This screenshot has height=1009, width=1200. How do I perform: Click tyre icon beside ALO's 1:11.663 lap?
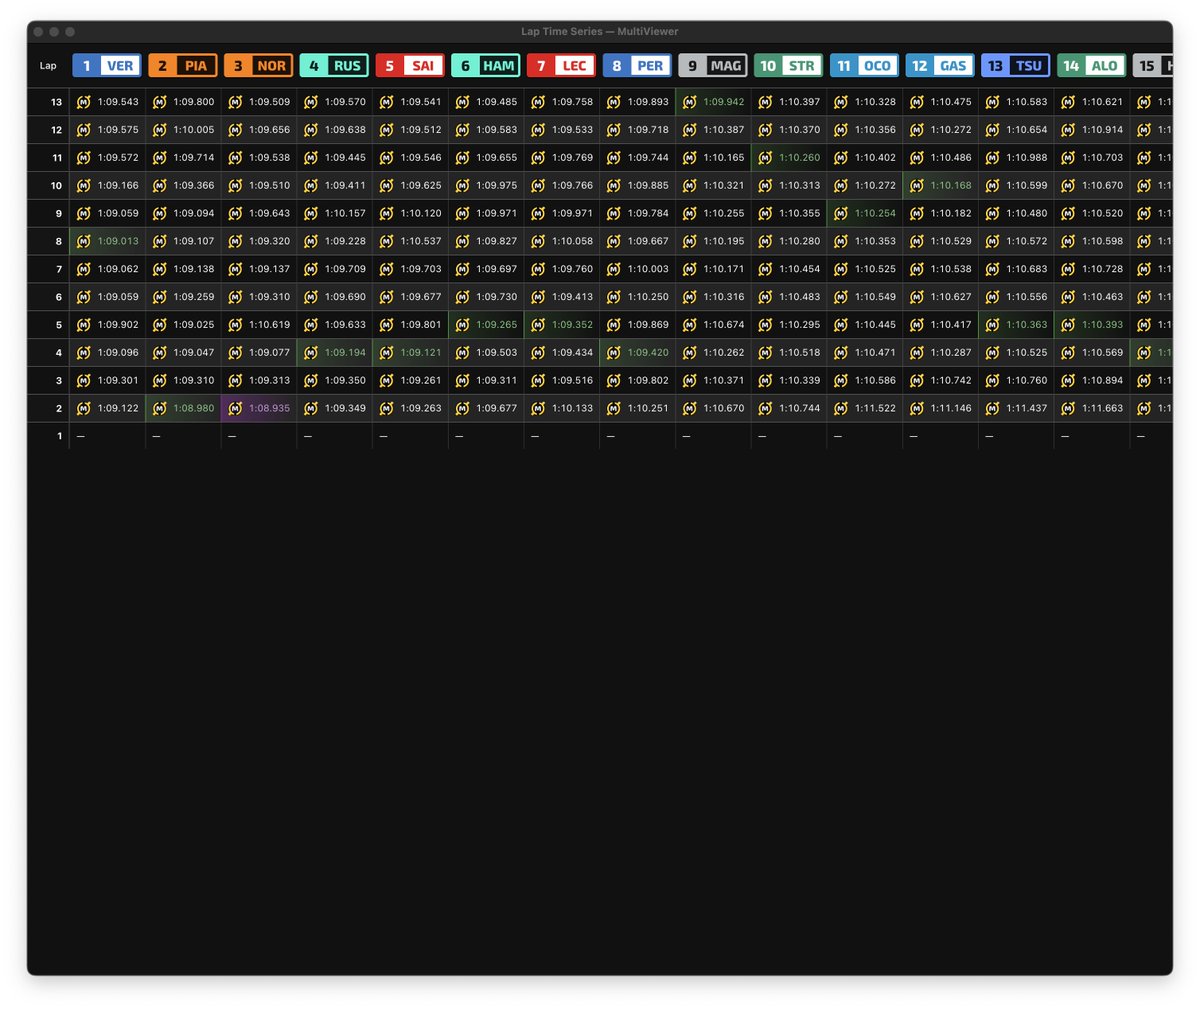[1068, 408]
